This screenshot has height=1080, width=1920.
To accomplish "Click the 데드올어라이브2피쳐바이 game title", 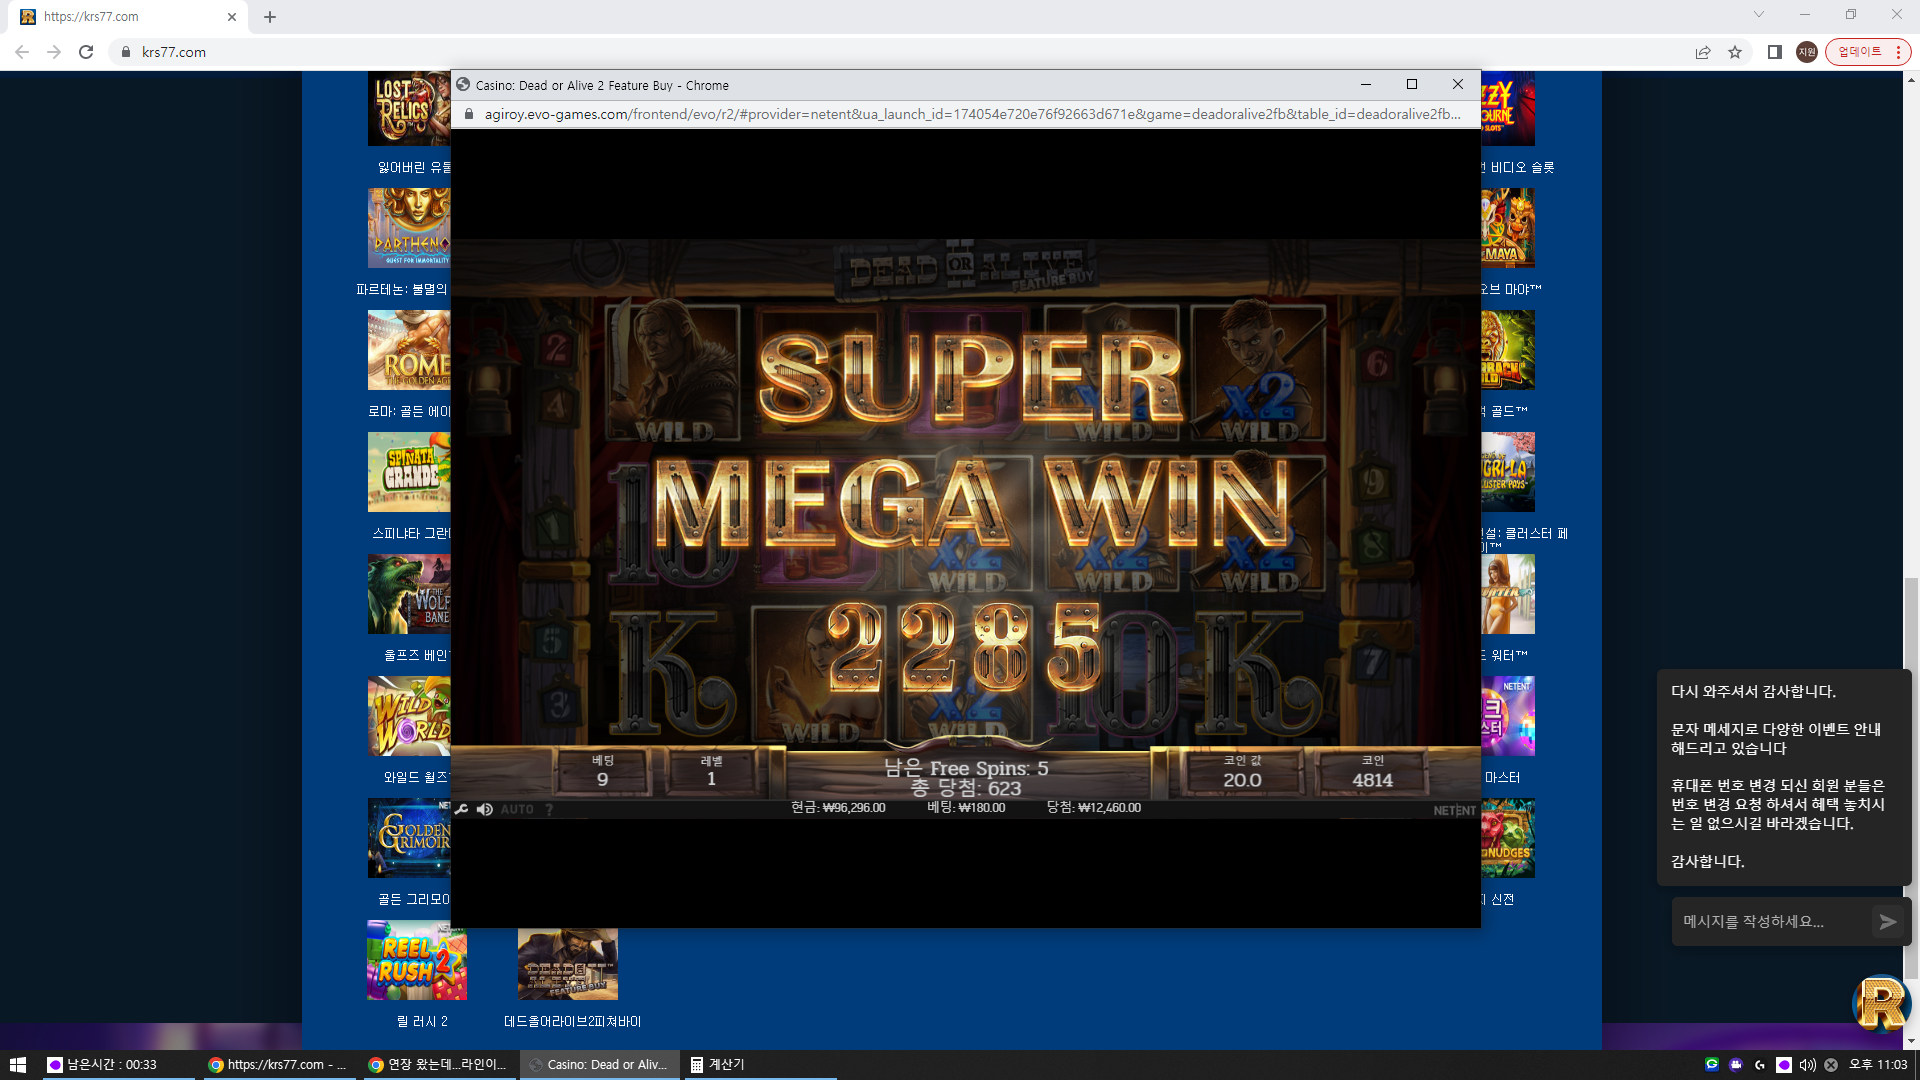I will 572,1021.
